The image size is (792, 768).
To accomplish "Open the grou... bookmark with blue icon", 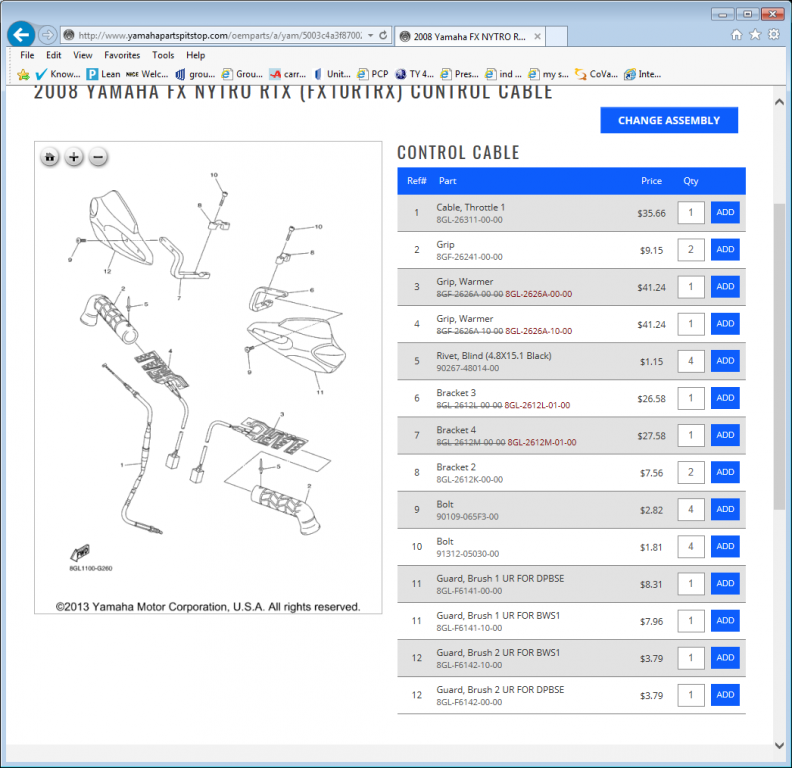I will (x=195, y=74).
